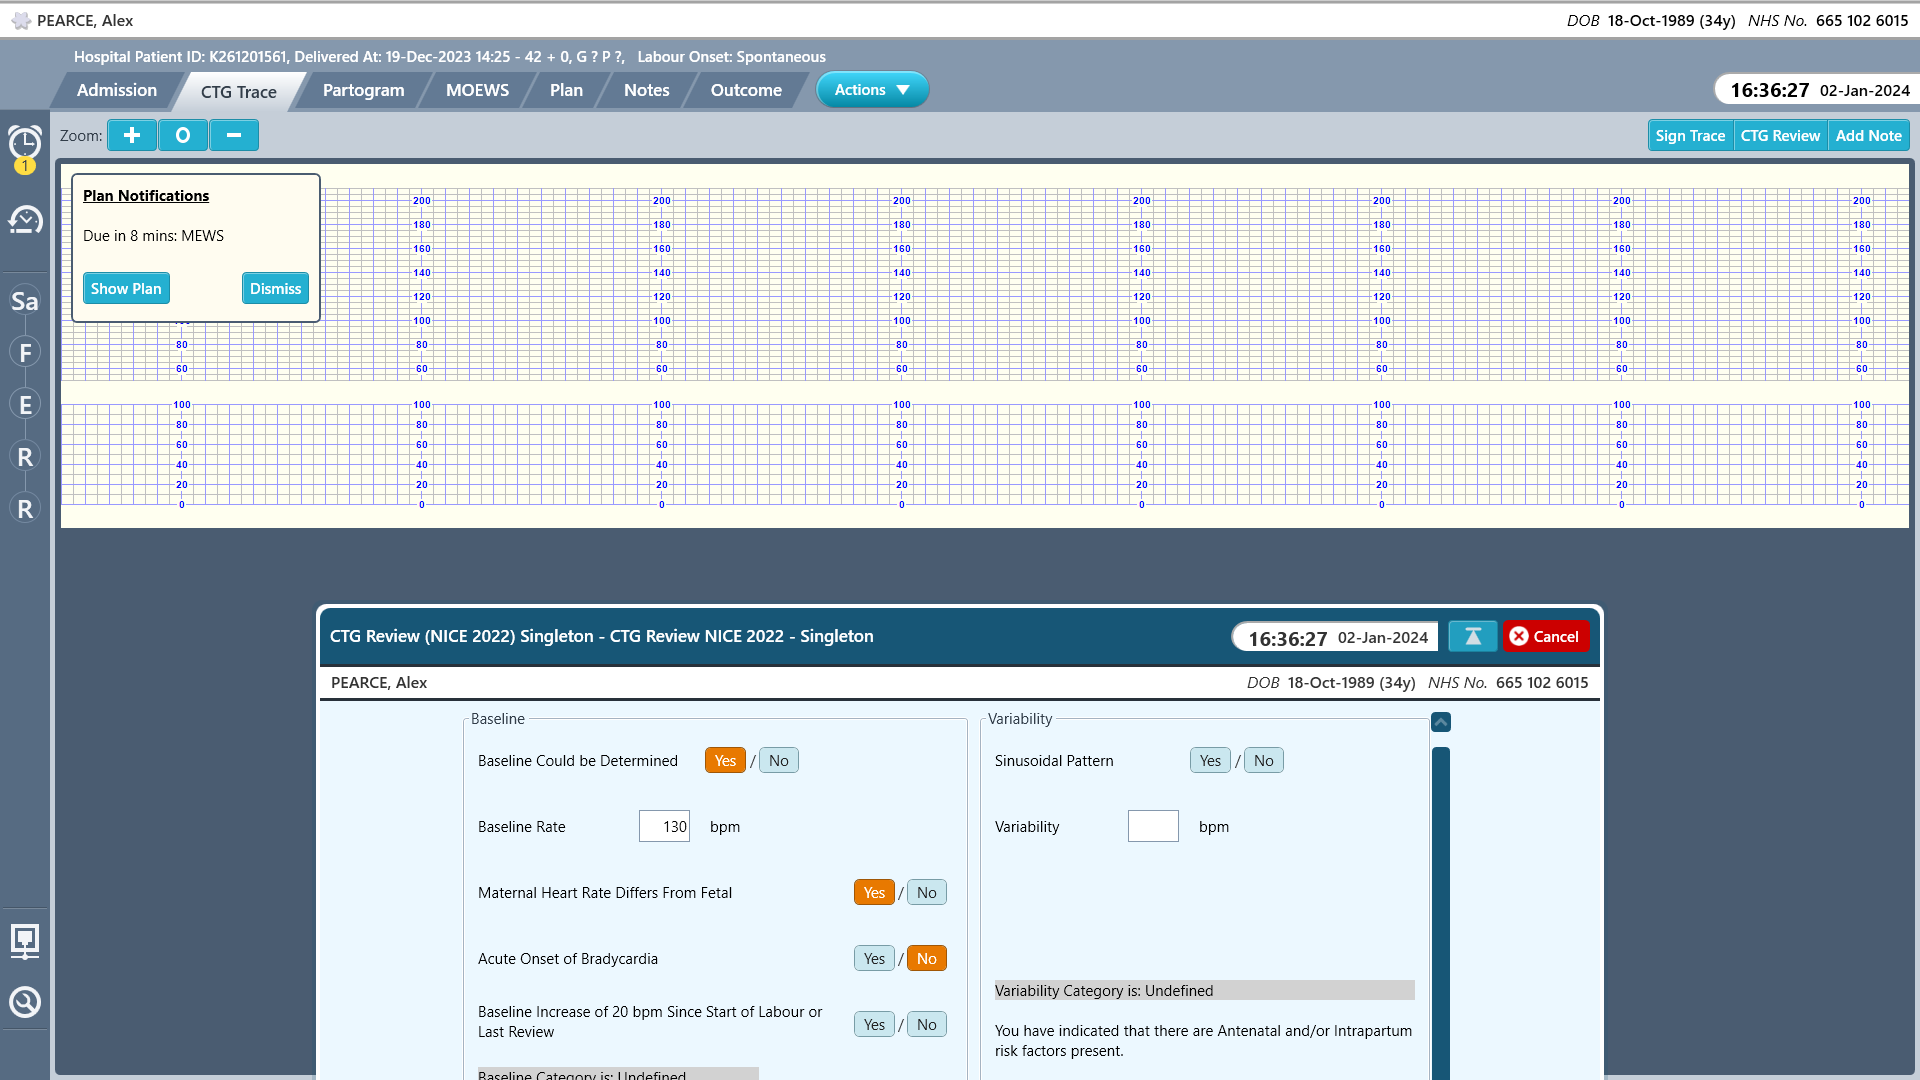
Task: Cancel the CTG Review dialog
Action: pos(1546,636)
